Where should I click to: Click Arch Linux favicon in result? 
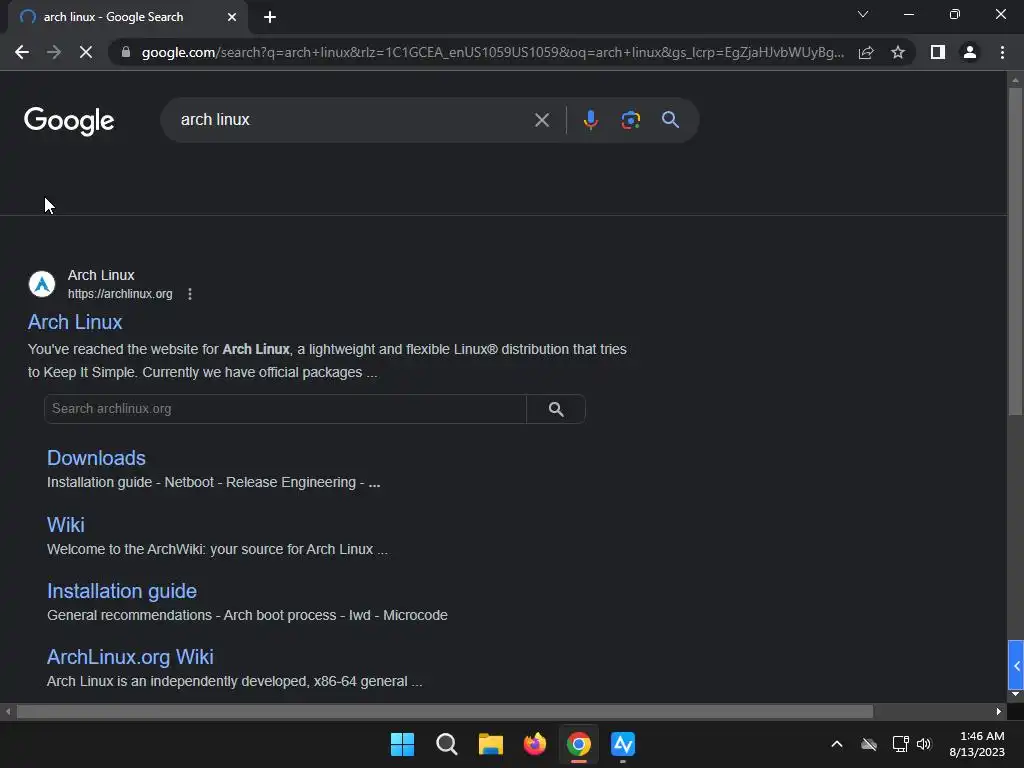coord(42,284)
